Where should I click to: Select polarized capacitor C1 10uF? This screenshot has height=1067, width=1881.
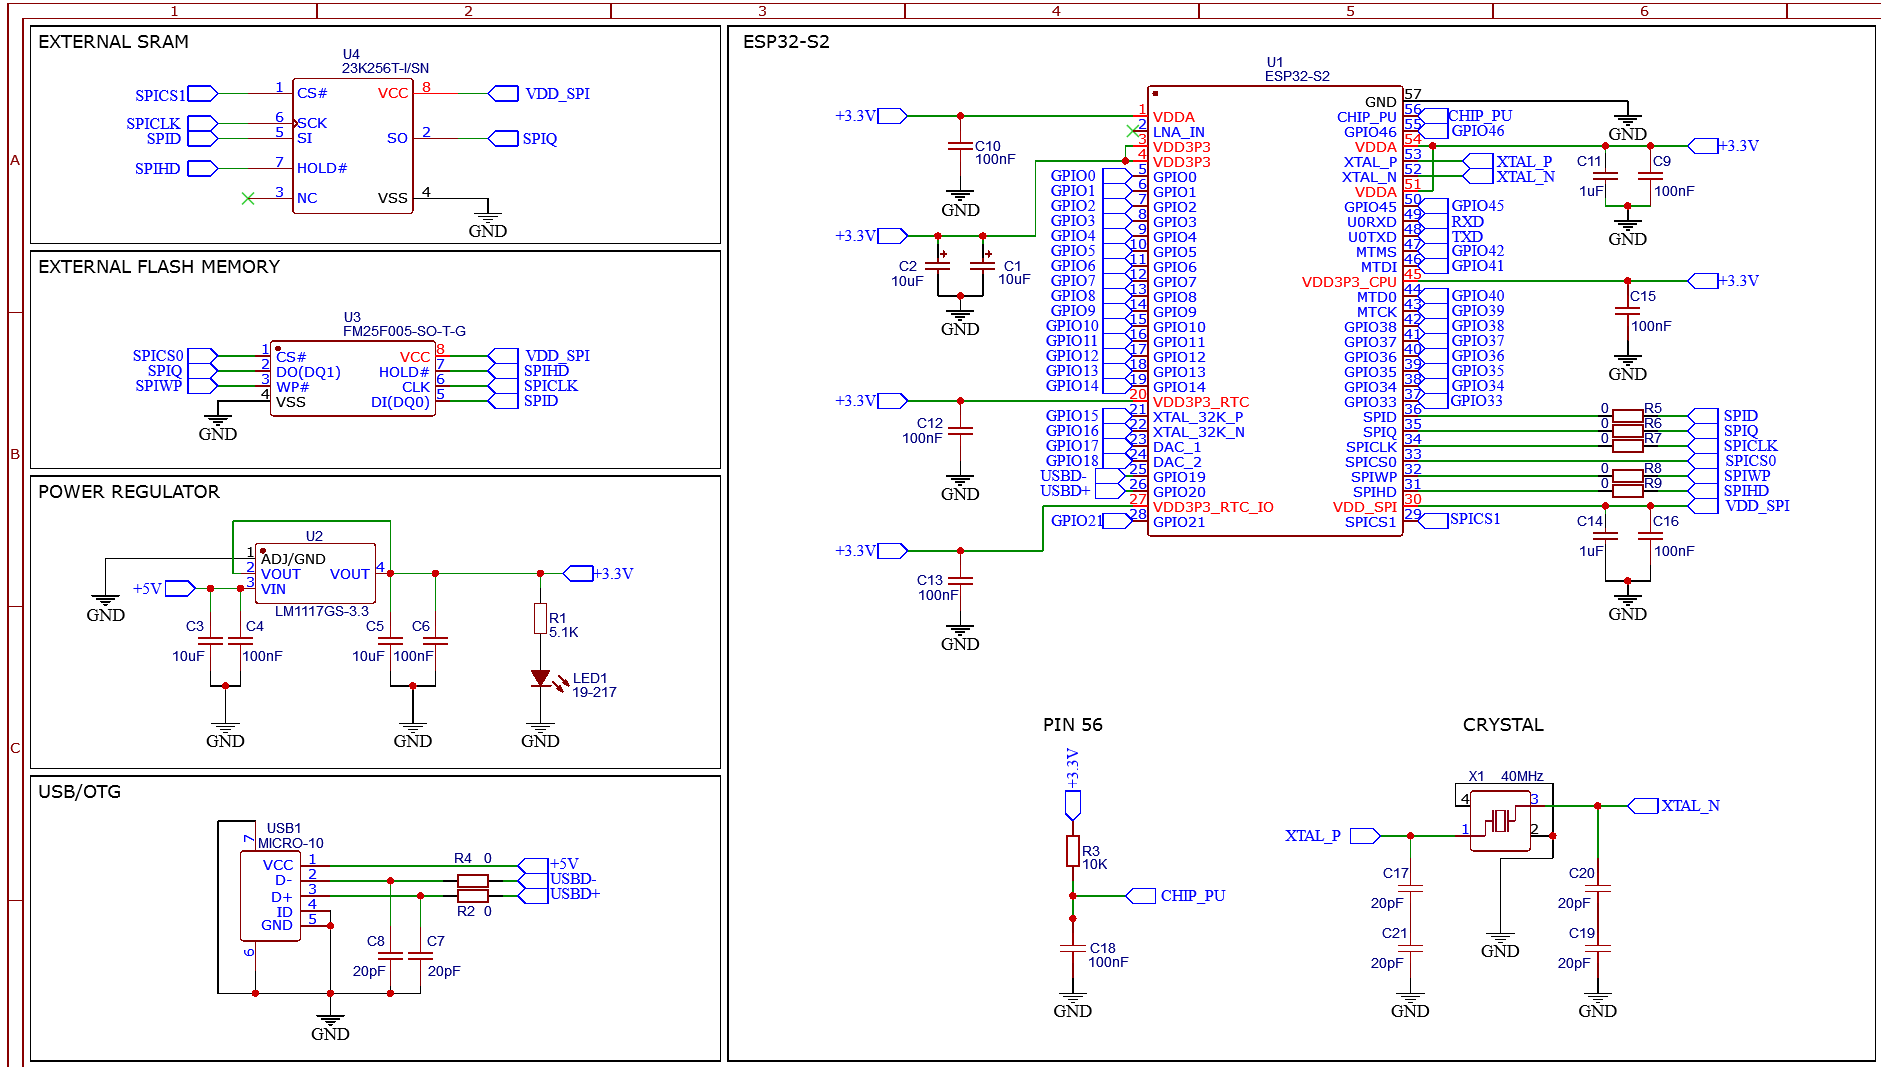coord(983,264)
